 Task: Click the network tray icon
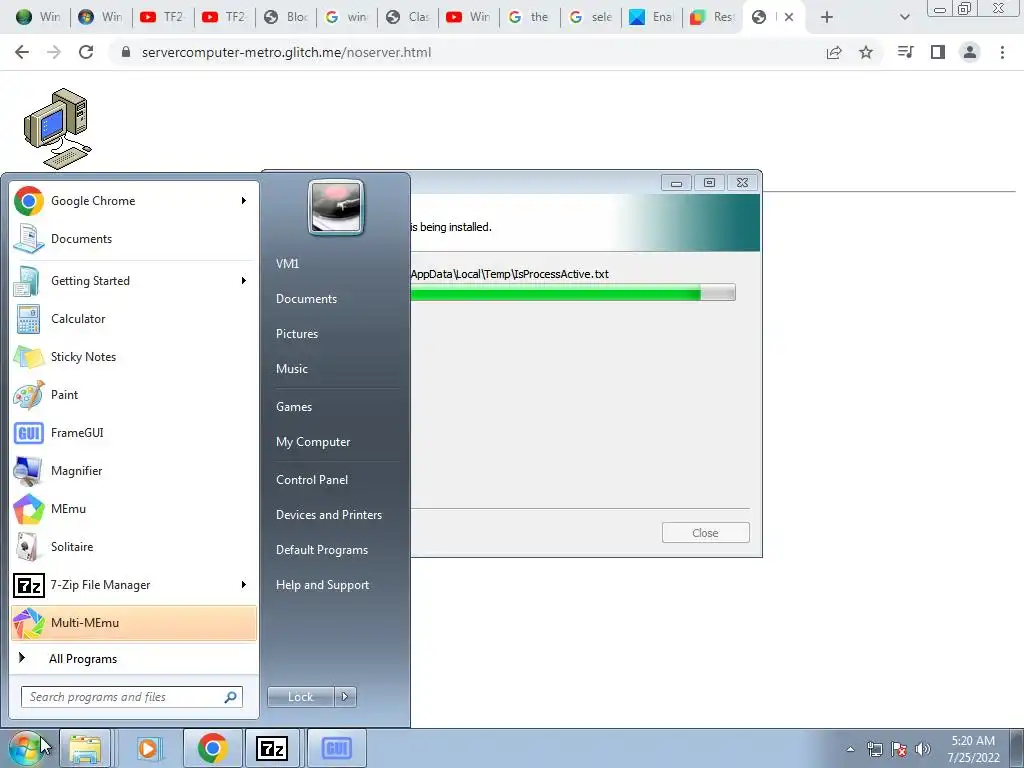874,749
